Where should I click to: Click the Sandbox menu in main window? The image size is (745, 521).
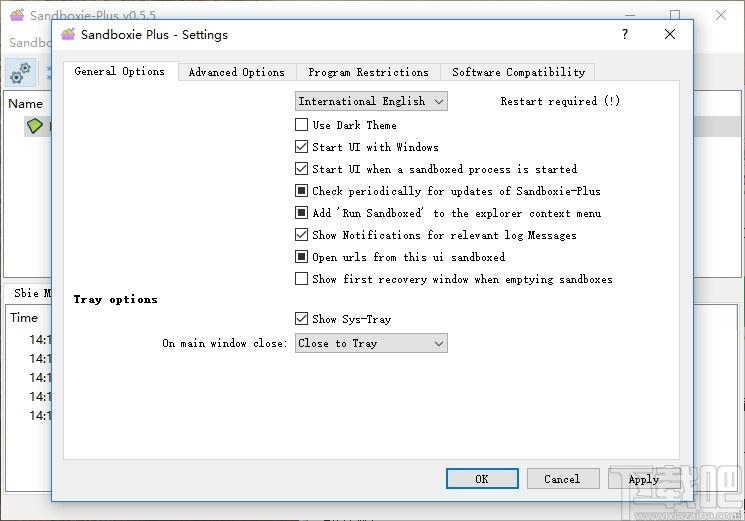[x=30, y=42]
